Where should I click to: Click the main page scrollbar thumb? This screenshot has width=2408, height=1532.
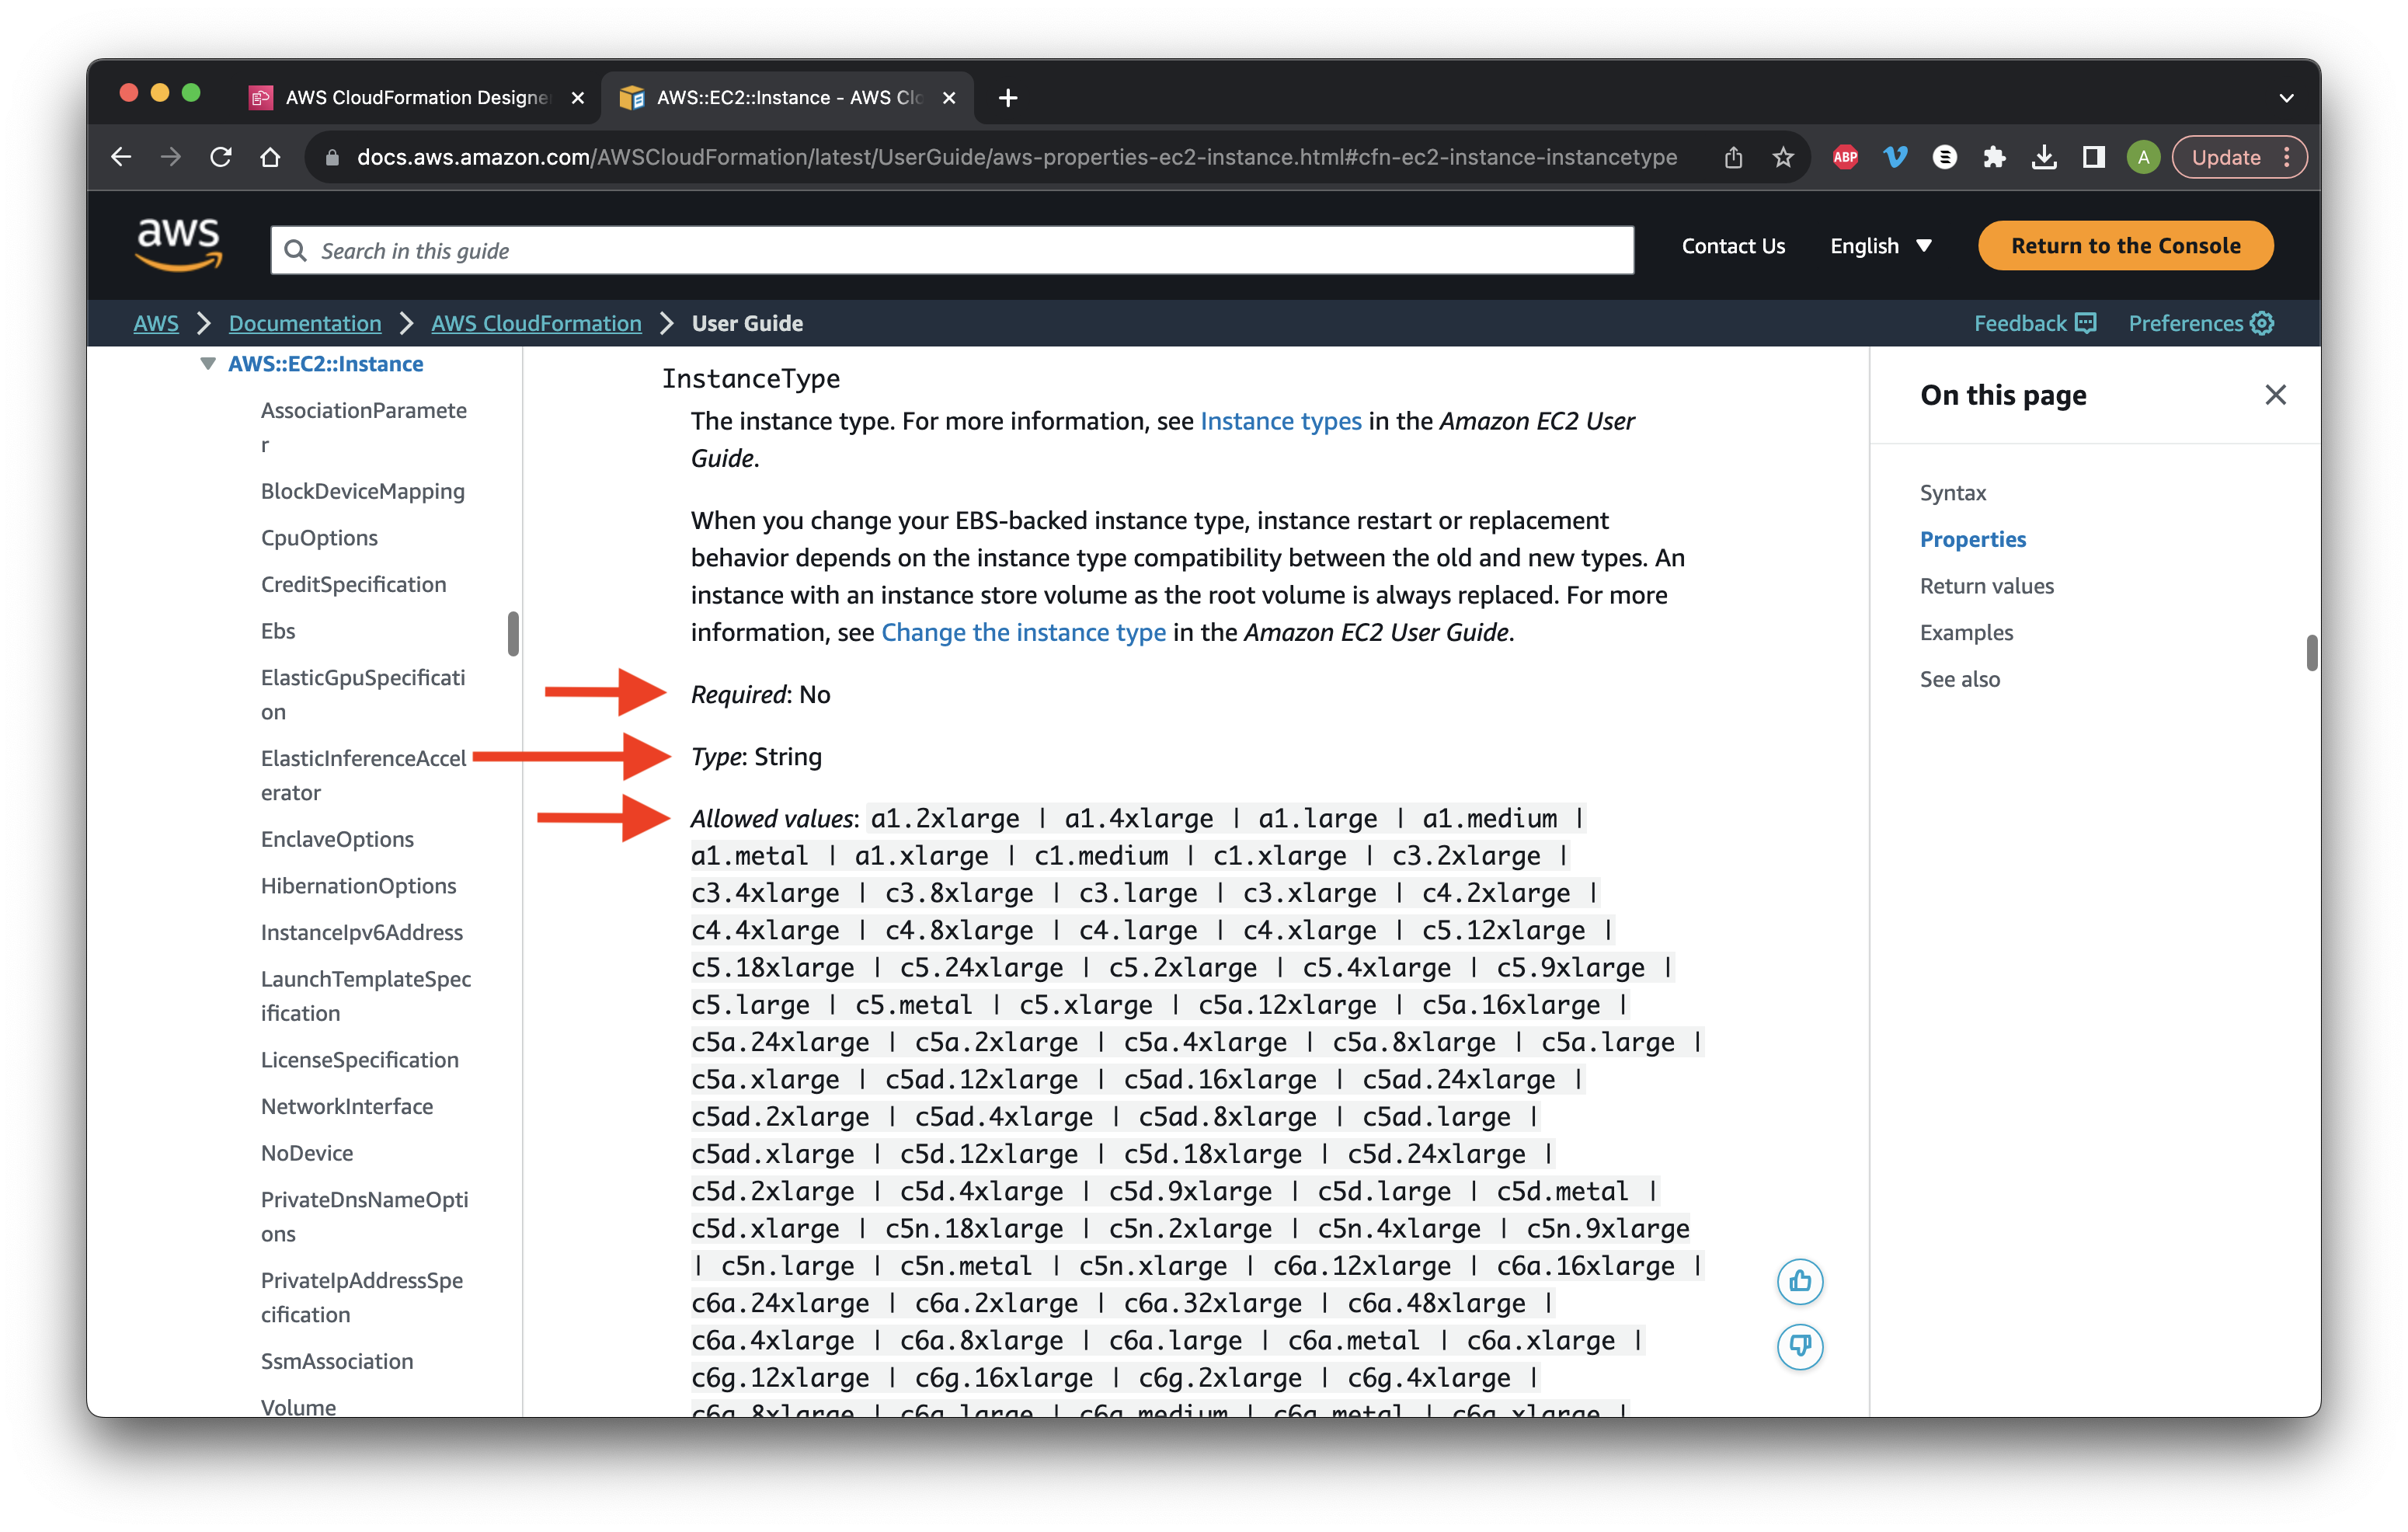[x=2311, y=653]
